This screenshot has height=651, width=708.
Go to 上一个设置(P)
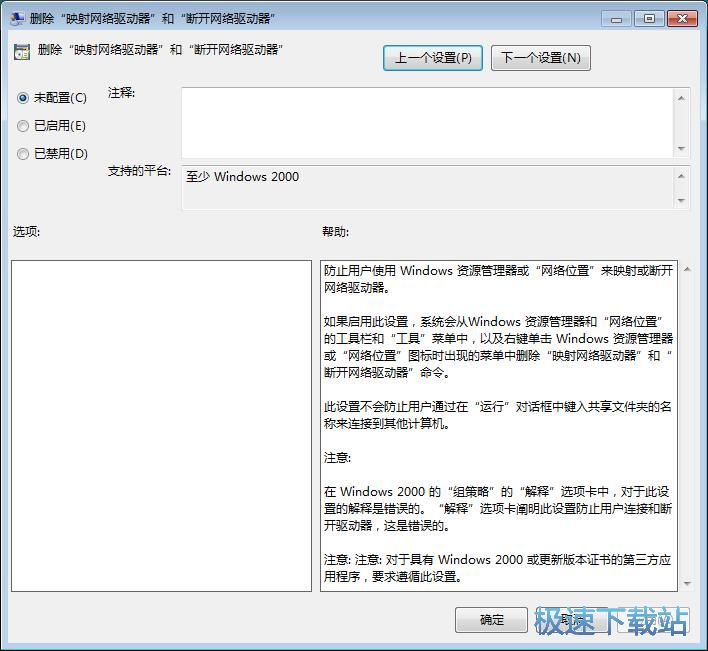(433, 58)
